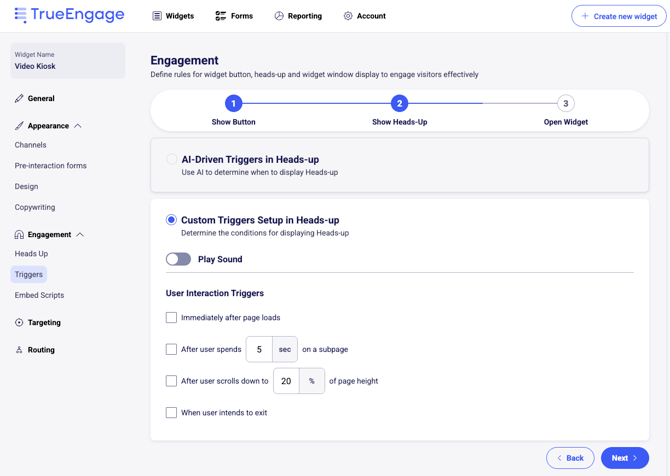
Task: Open Pre-interaction forms in sidebar
Action: pos(50,166)
